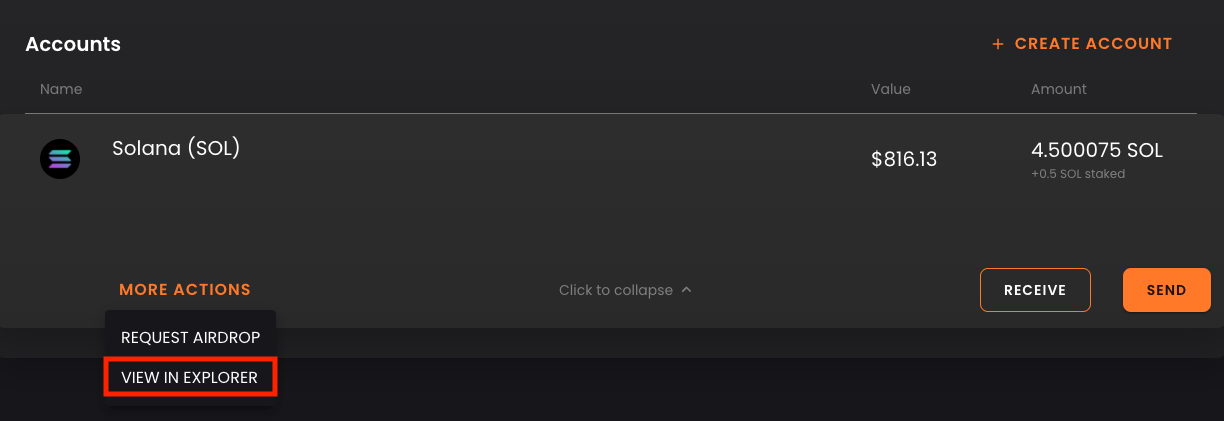
Task: Click the Value column header
Action: pyautogui.click(x=891, y=89)
